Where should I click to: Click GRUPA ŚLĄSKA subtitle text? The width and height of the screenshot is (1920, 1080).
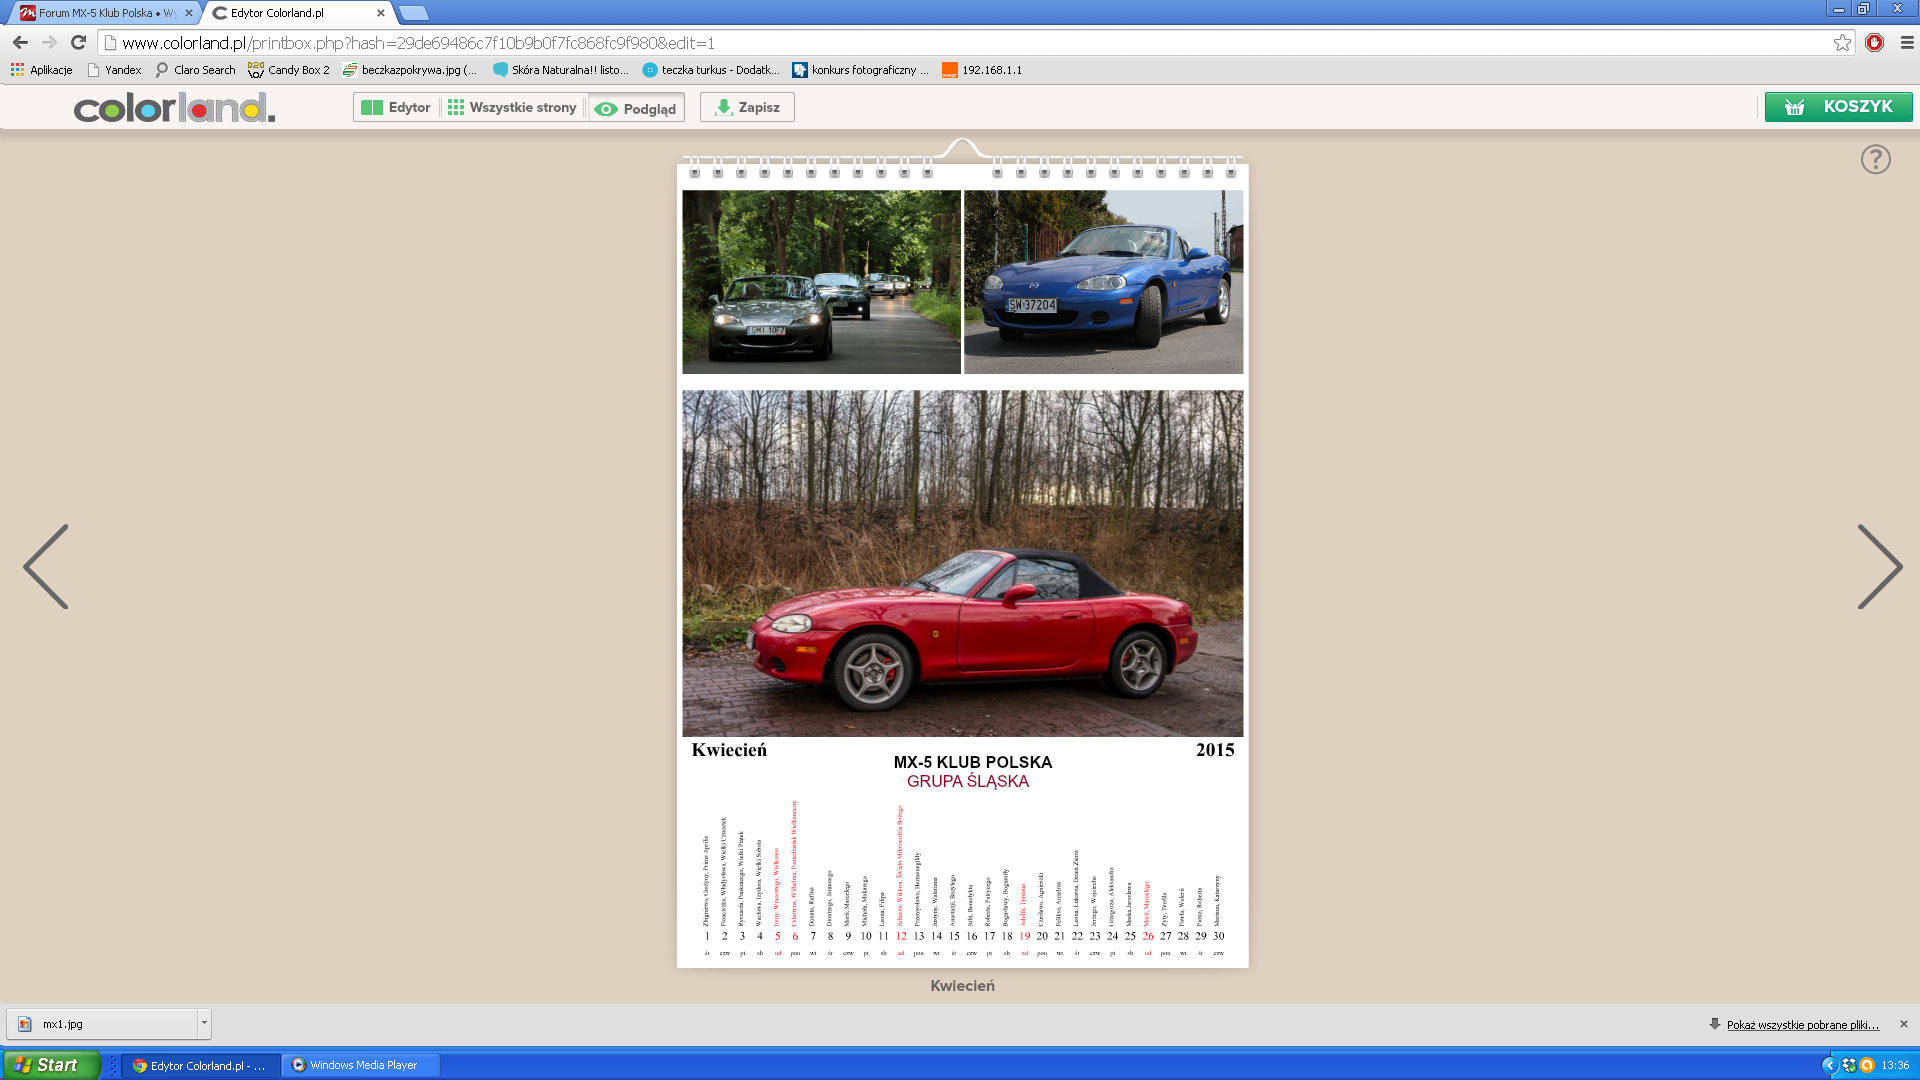click(x=968, y=781)
